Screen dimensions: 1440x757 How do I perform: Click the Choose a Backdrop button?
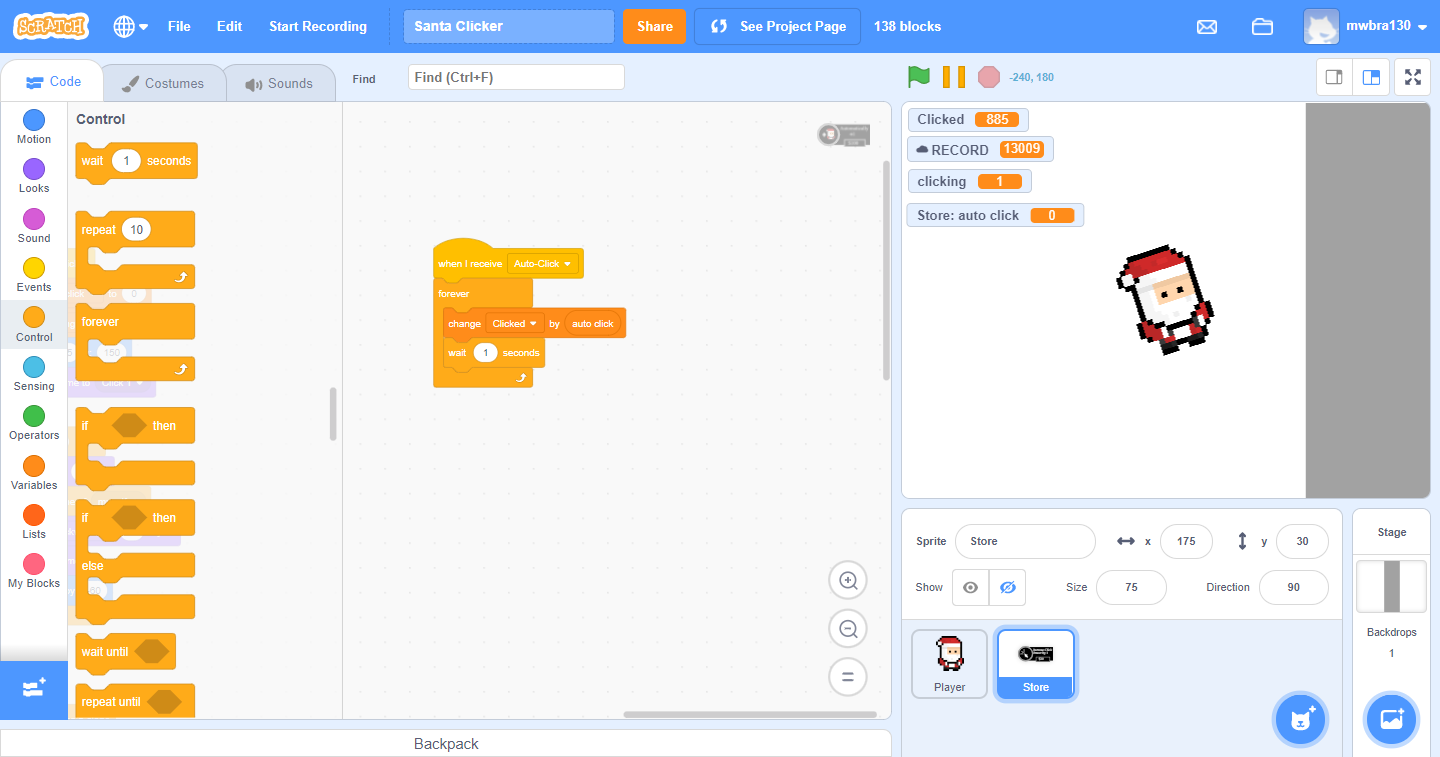[1392, 719]
